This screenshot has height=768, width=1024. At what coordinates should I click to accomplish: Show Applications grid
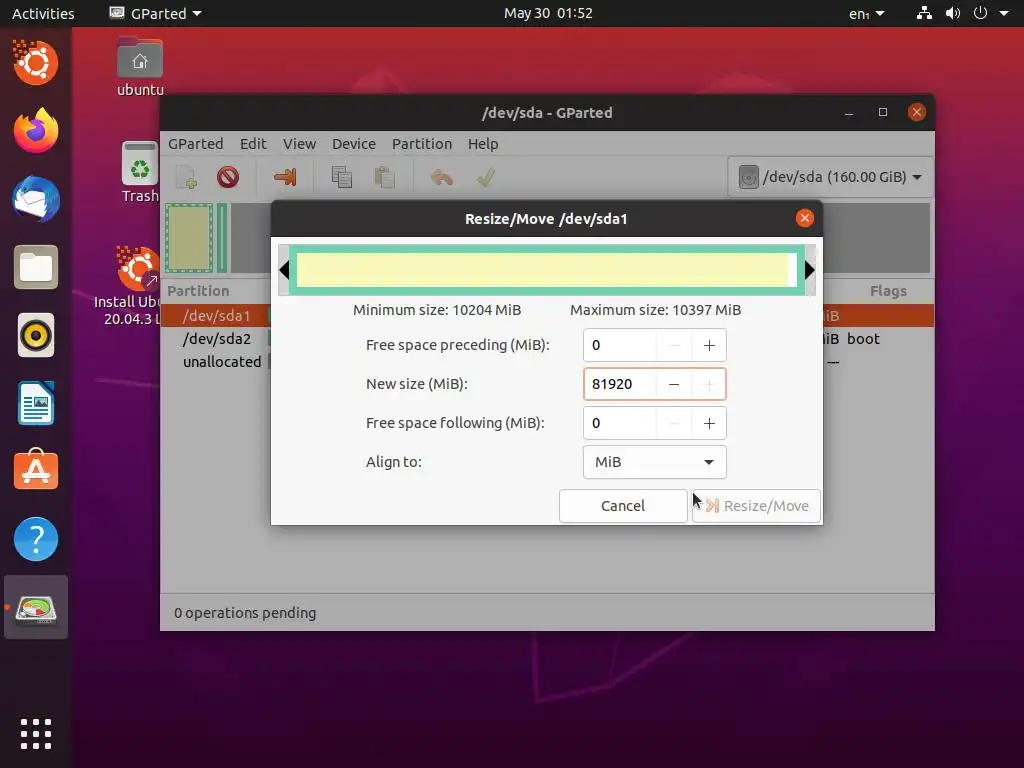pos(36,734)
